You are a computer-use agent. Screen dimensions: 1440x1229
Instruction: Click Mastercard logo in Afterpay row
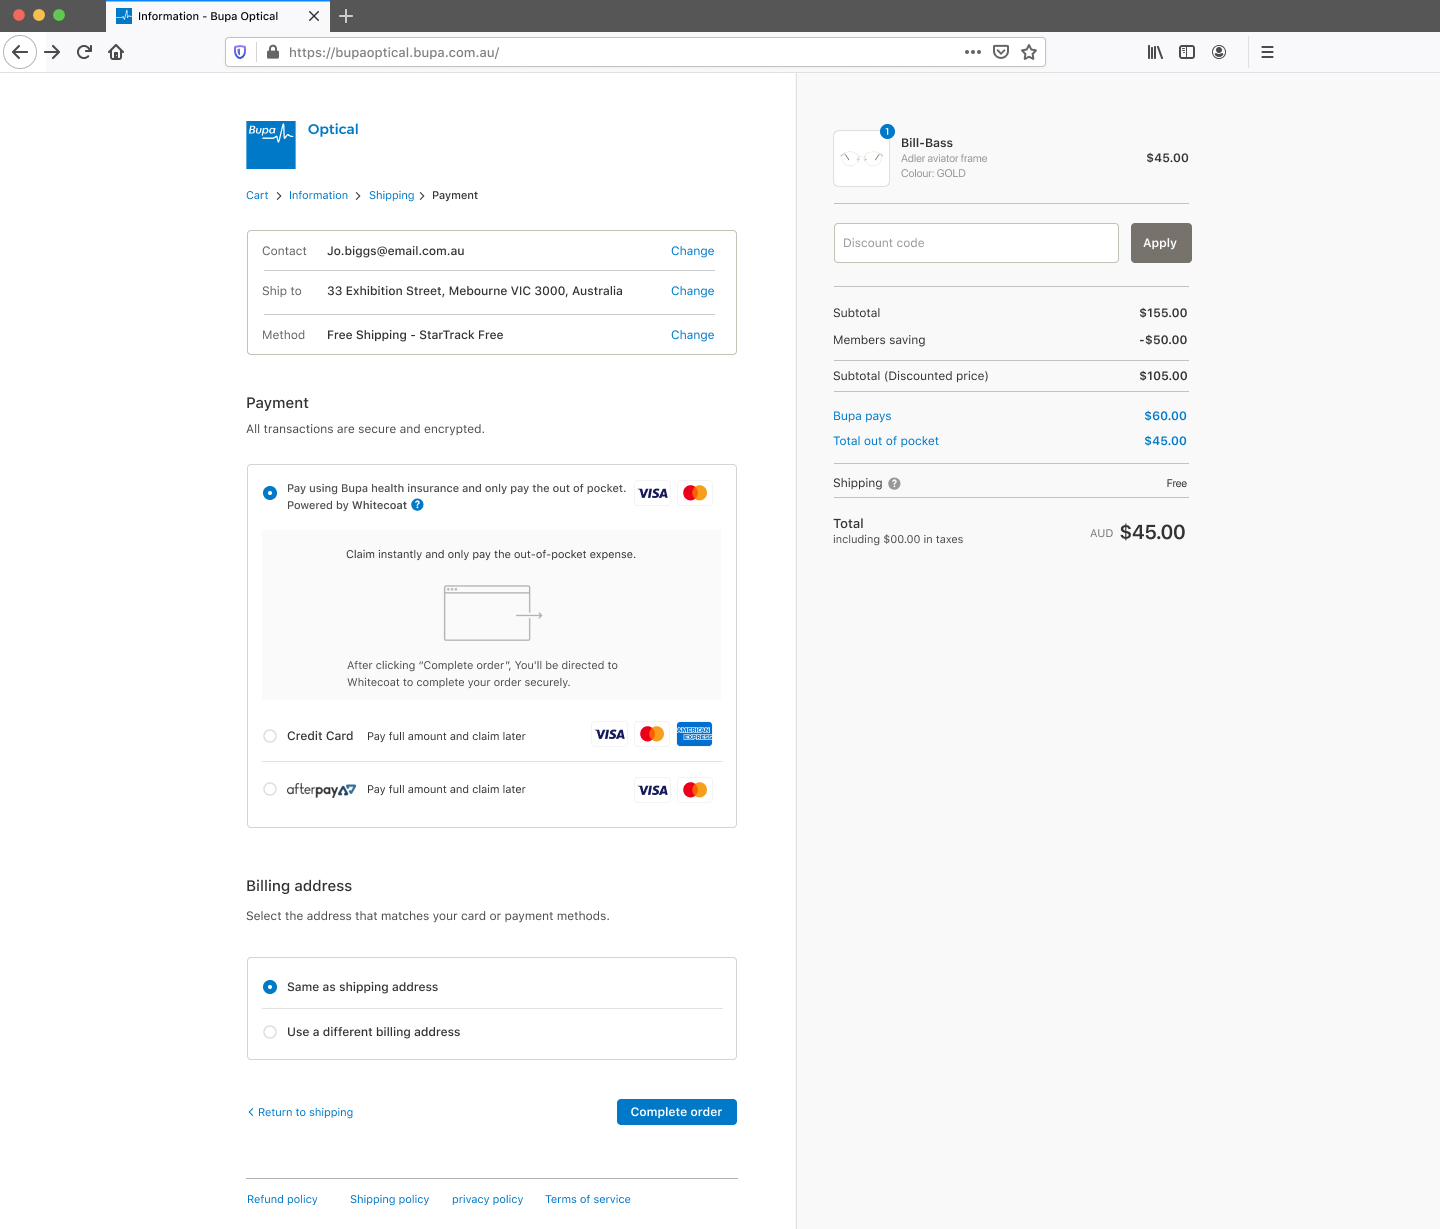[695, 790]
